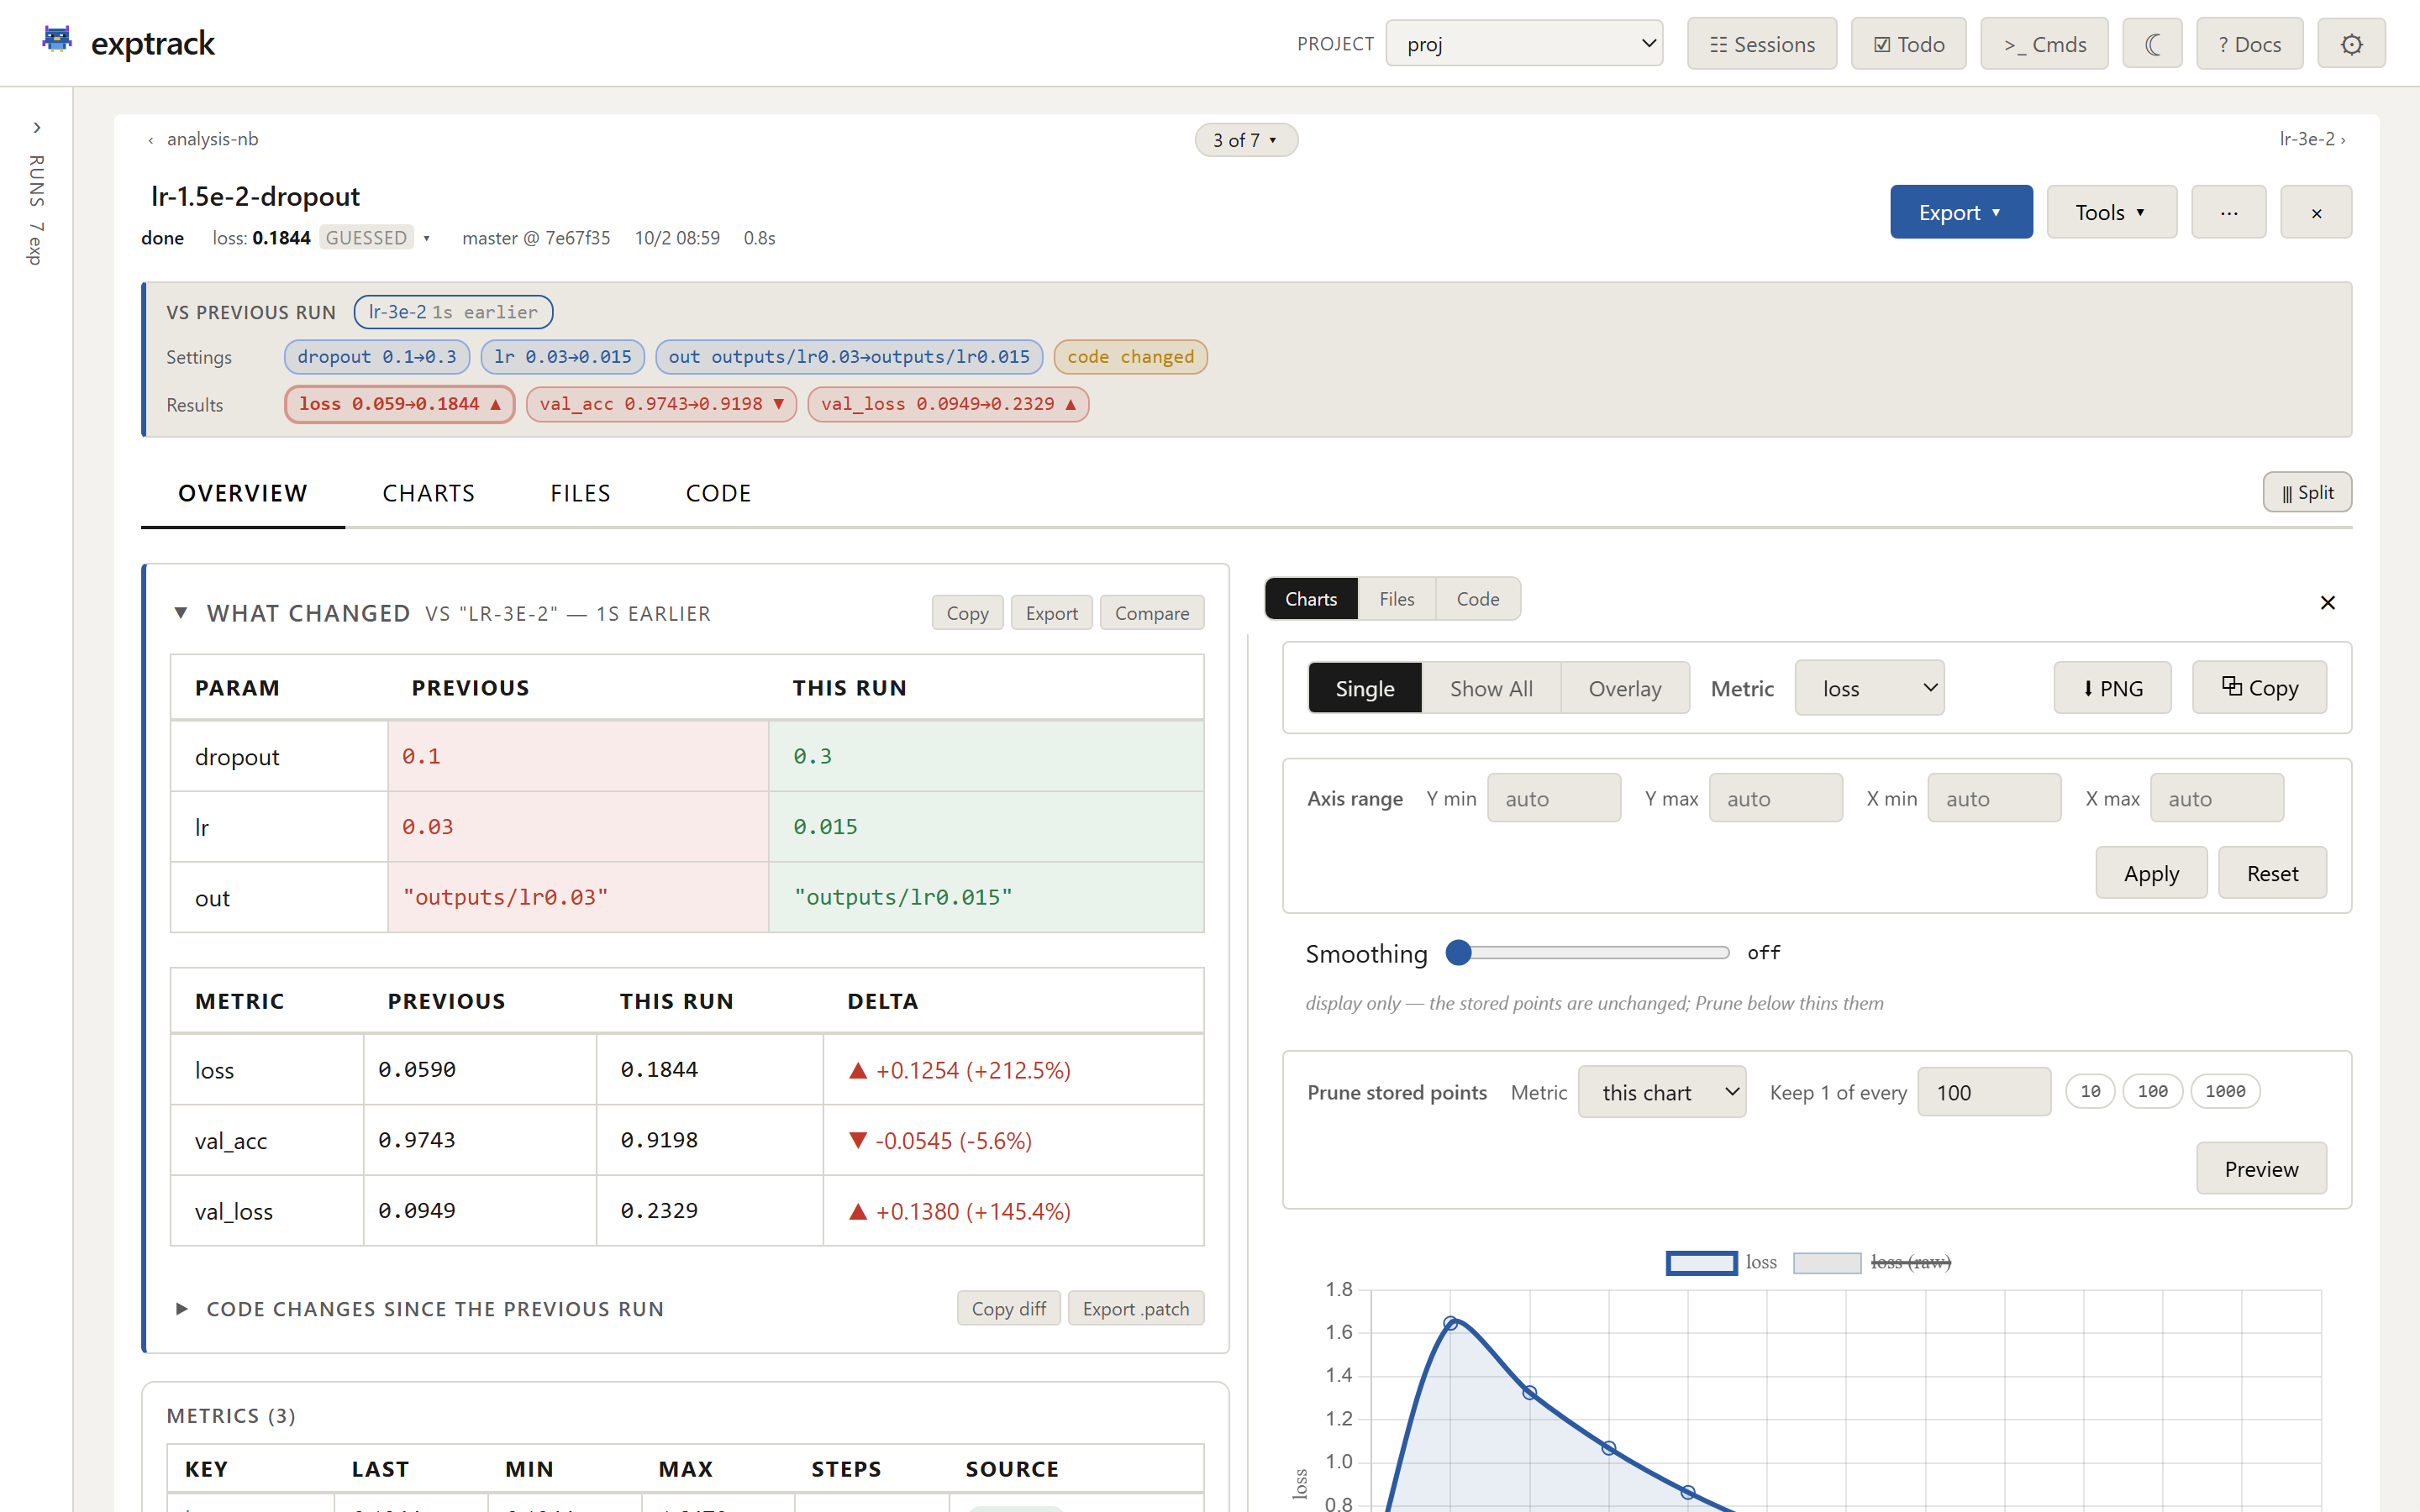Open the 3 of 7 run selector
Image resolution: width=2420 pixels, height=1512 pixels.
pyautogui.click(x=1246, y=140)
